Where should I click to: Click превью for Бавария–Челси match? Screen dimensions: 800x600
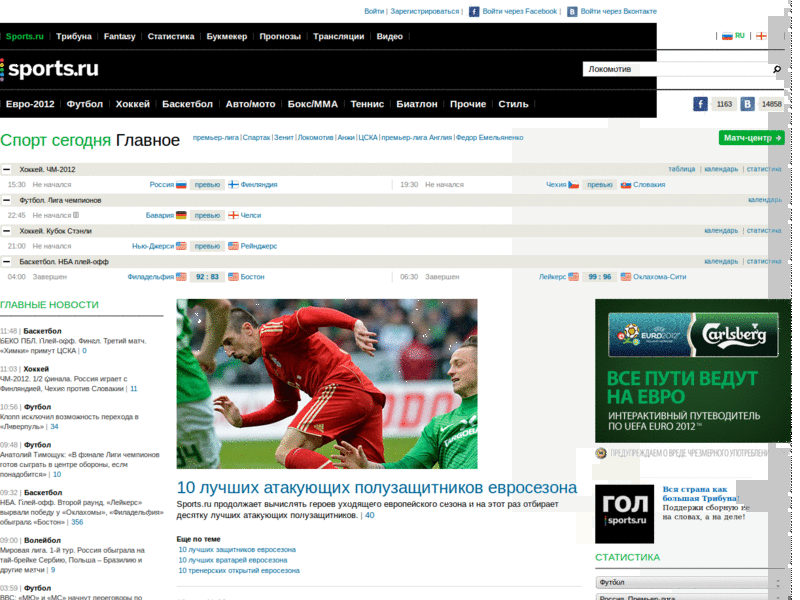coord(207,215)
